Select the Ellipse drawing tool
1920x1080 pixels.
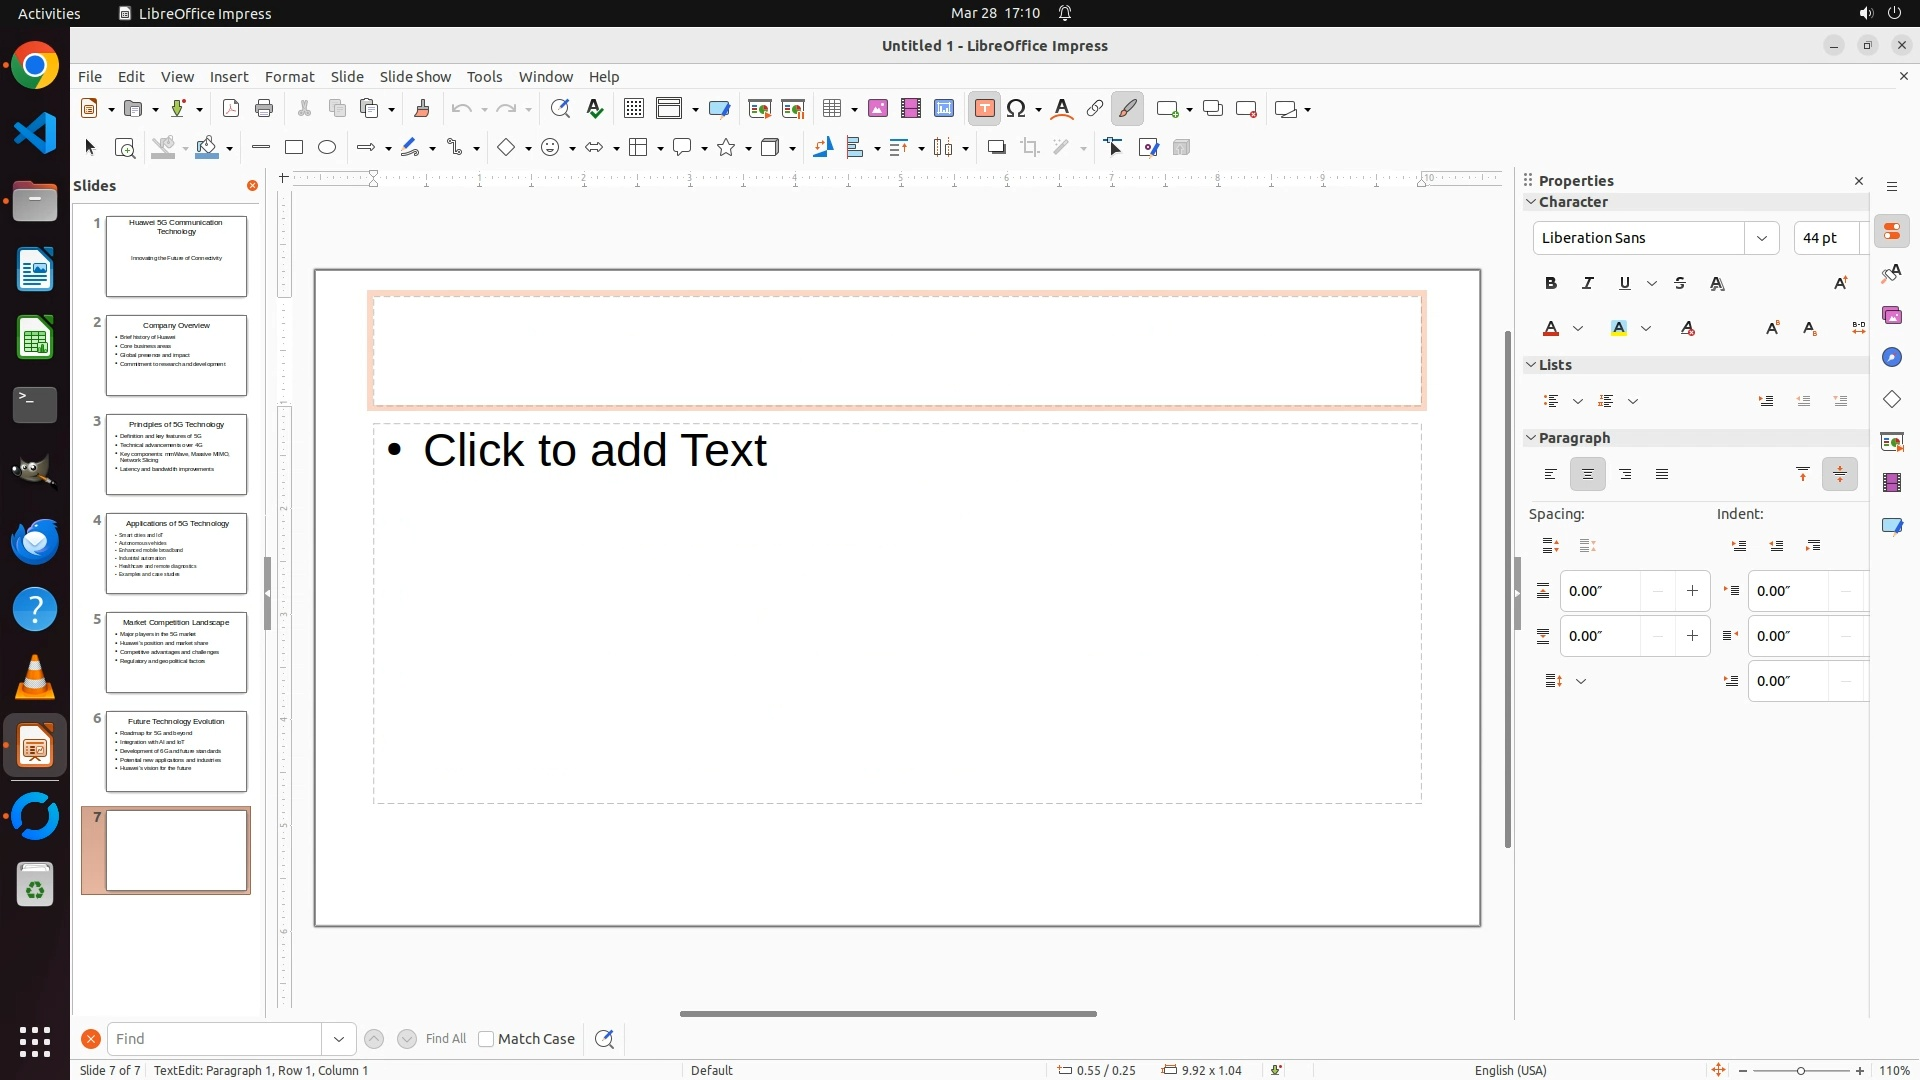pyautogui.click(x=327, y=148)
